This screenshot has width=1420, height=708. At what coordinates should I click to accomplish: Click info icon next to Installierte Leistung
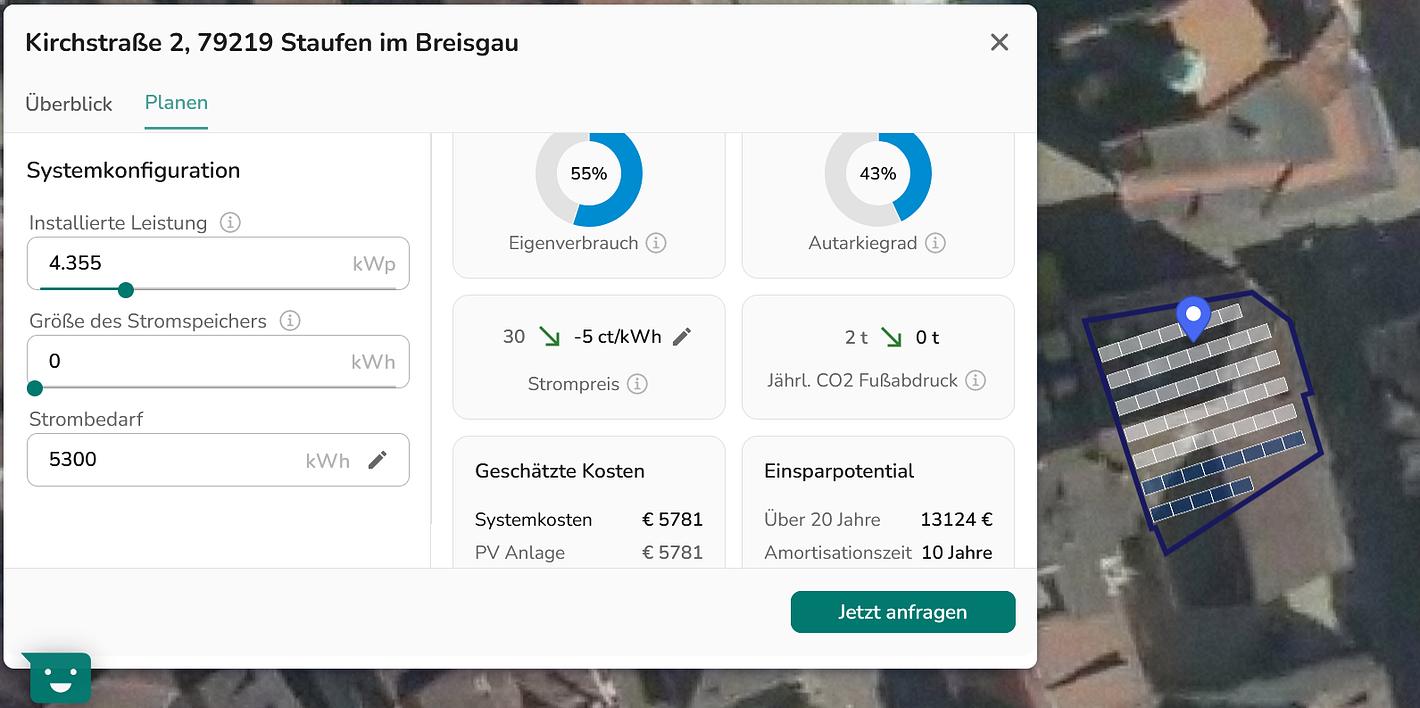(x=230, y=223)
